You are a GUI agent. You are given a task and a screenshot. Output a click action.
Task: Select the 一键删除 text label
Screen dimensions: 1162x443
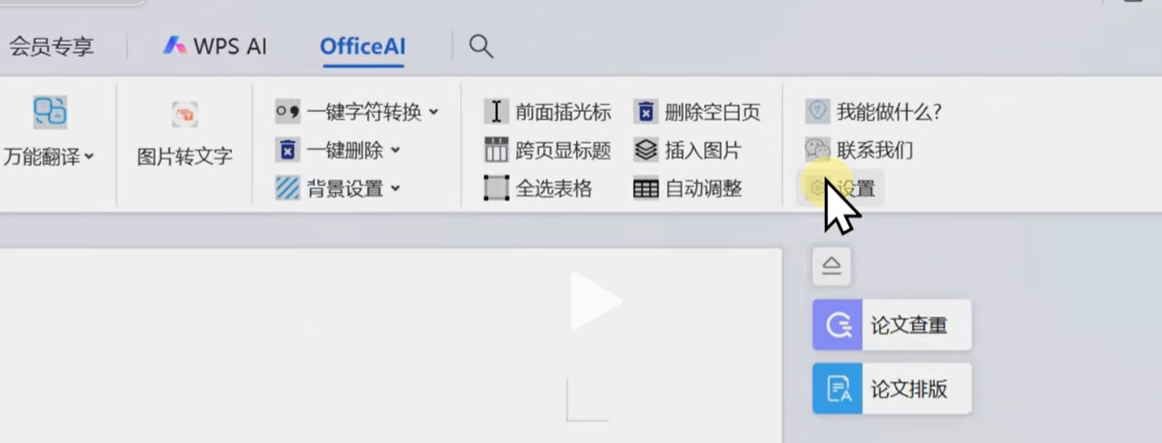[x=345, y=150]
